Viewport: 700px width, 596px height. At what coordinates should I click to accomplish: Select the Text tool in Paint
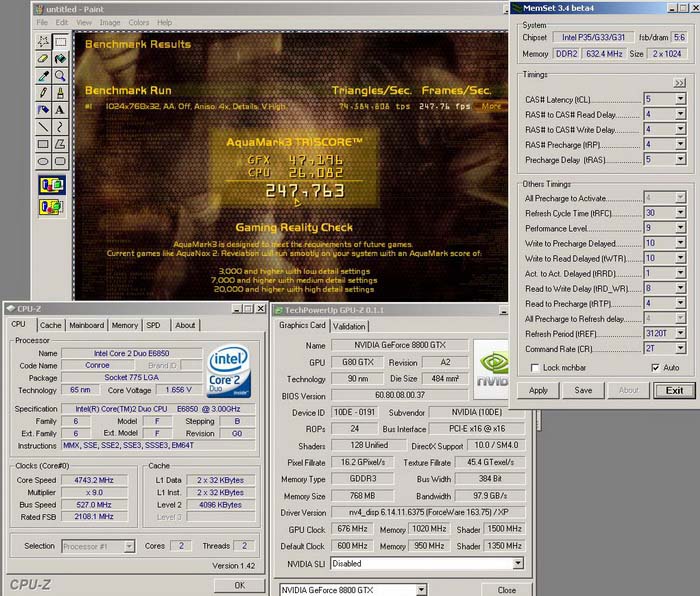60,110
